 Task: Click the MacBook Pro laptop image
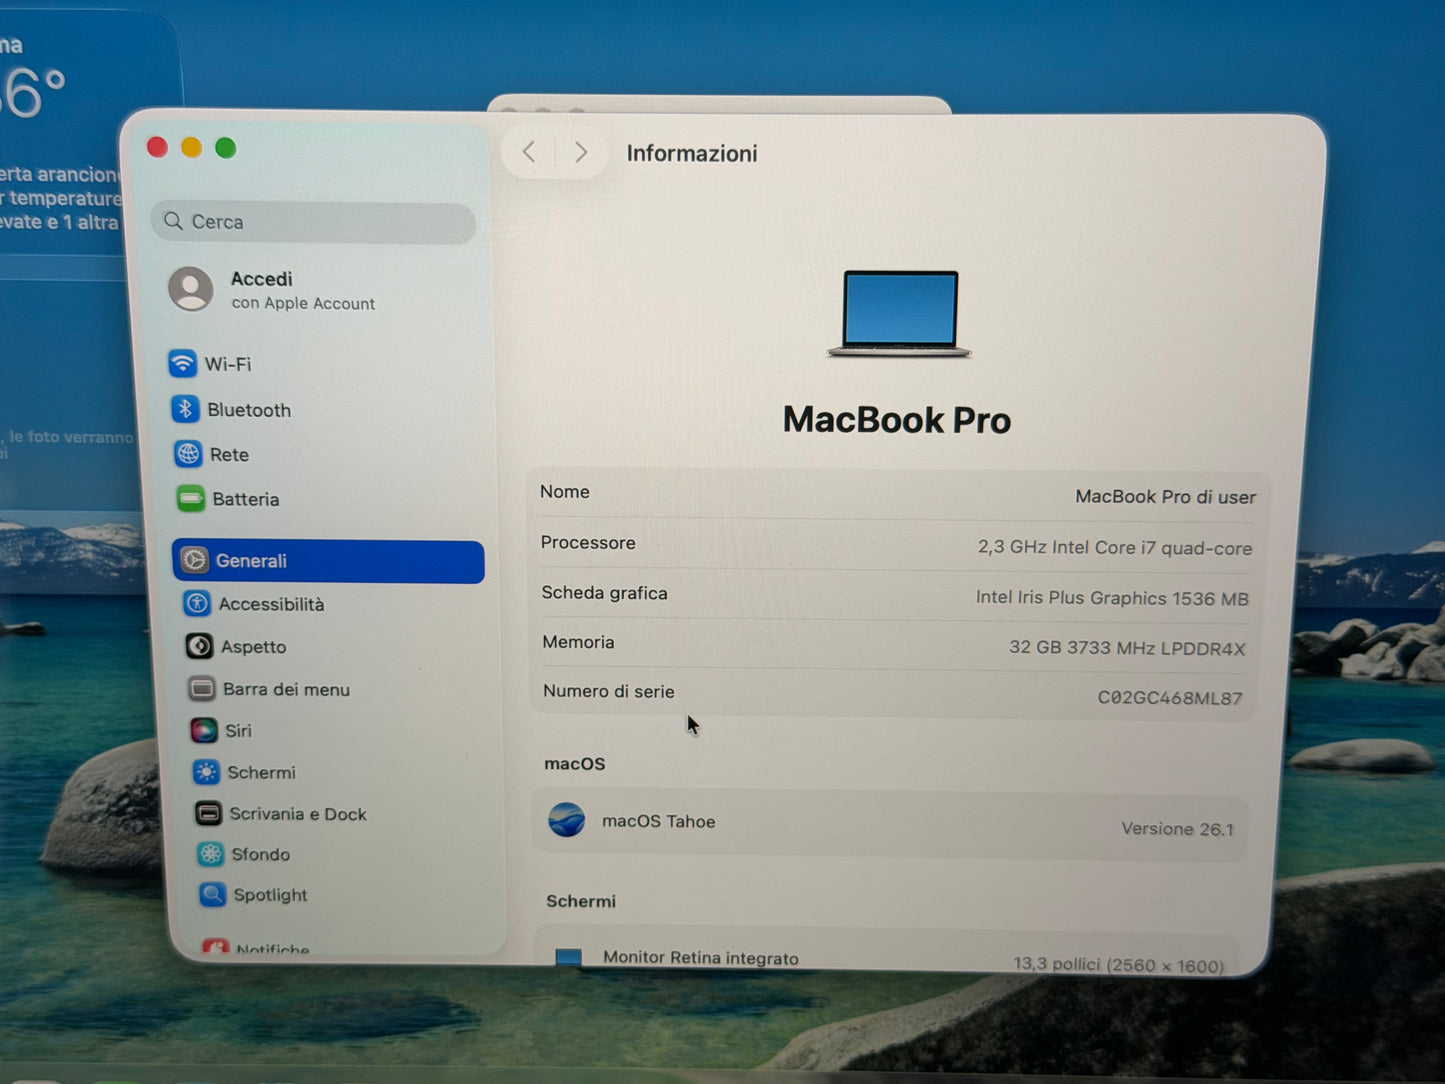[x=899, y=313]
